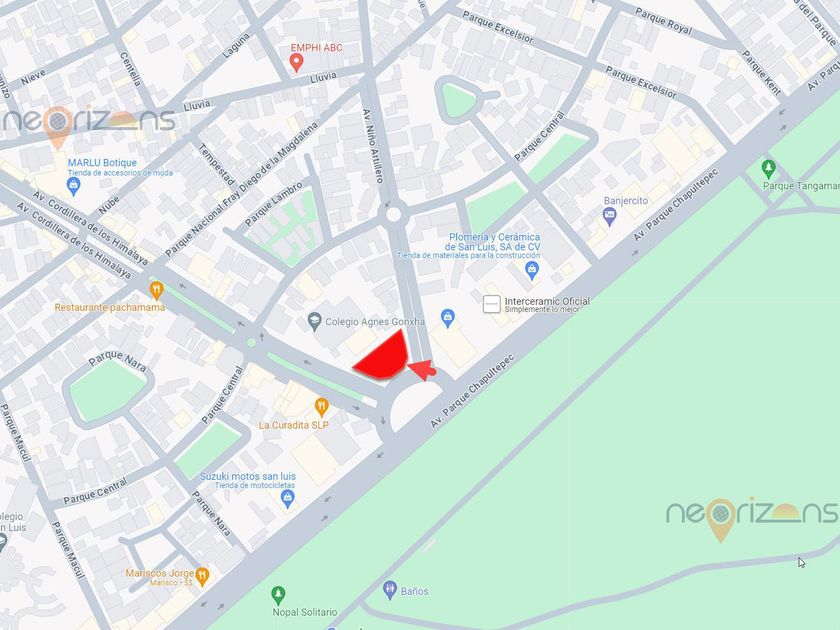Click the Av. Niño Artillero roundabout circle

[393, 214]
